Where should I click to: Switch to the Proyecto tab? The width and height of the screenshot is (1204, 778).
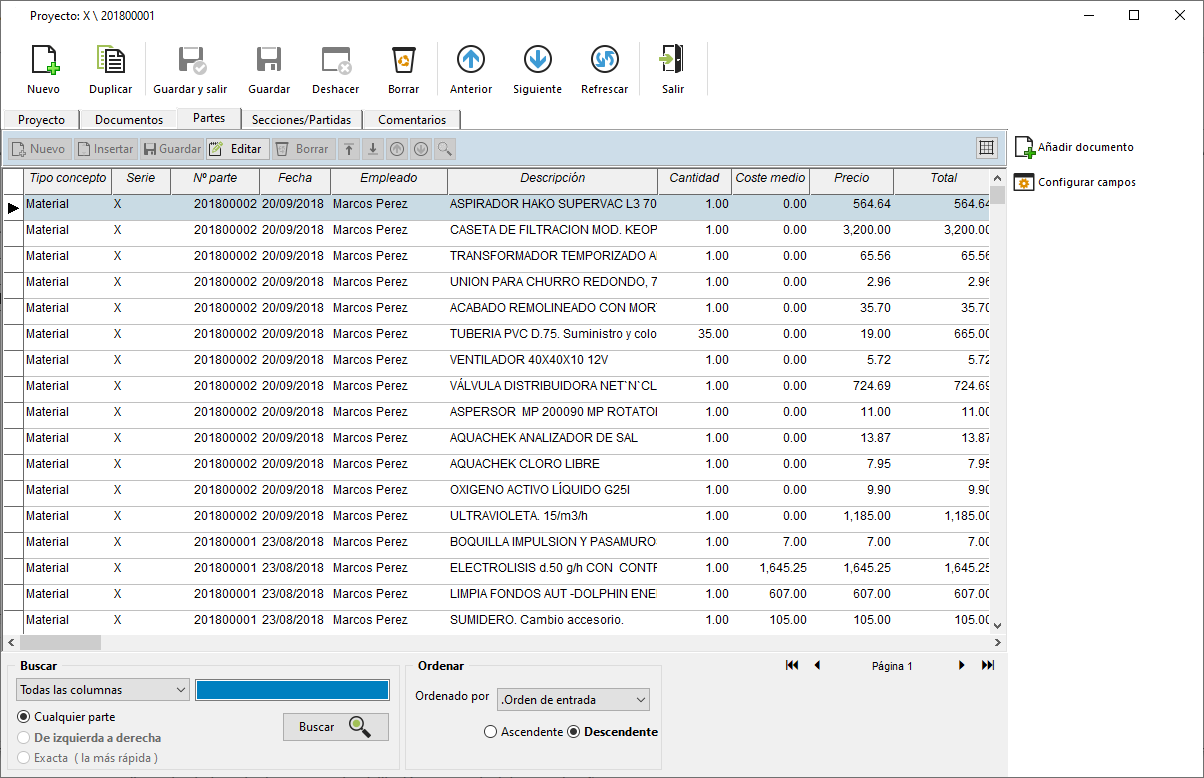click(41, 120)
